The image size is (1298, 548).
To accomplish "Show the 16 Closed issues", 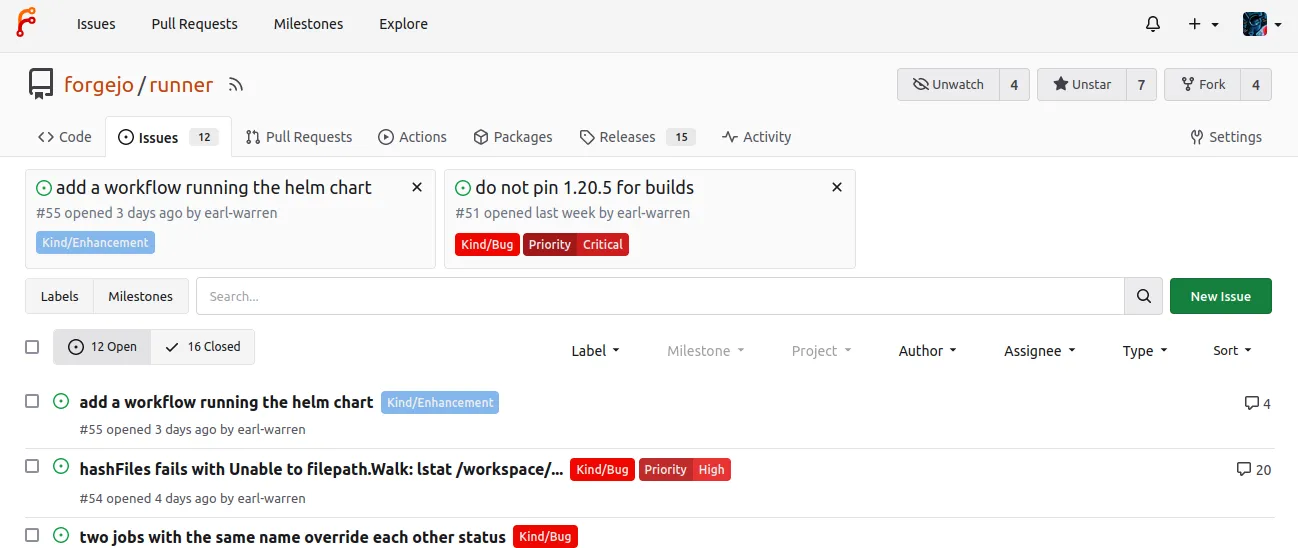I will (x=203, y=347).
